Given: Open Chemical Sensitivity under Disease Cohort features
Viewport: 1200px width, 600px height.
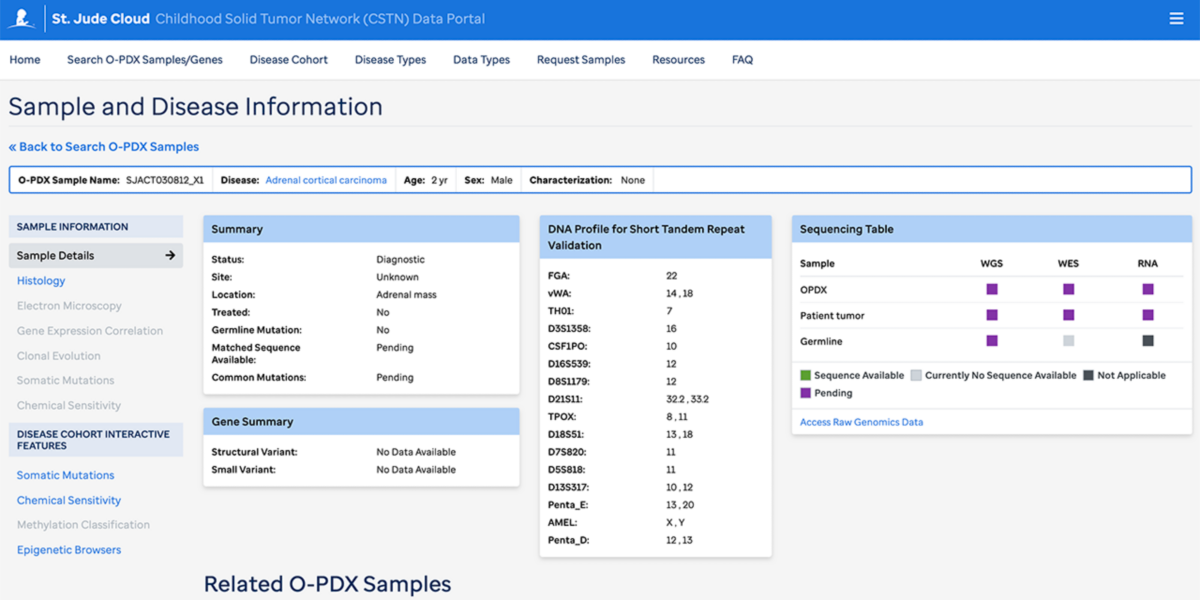Looking at the screenshot, I should point(69,500).
